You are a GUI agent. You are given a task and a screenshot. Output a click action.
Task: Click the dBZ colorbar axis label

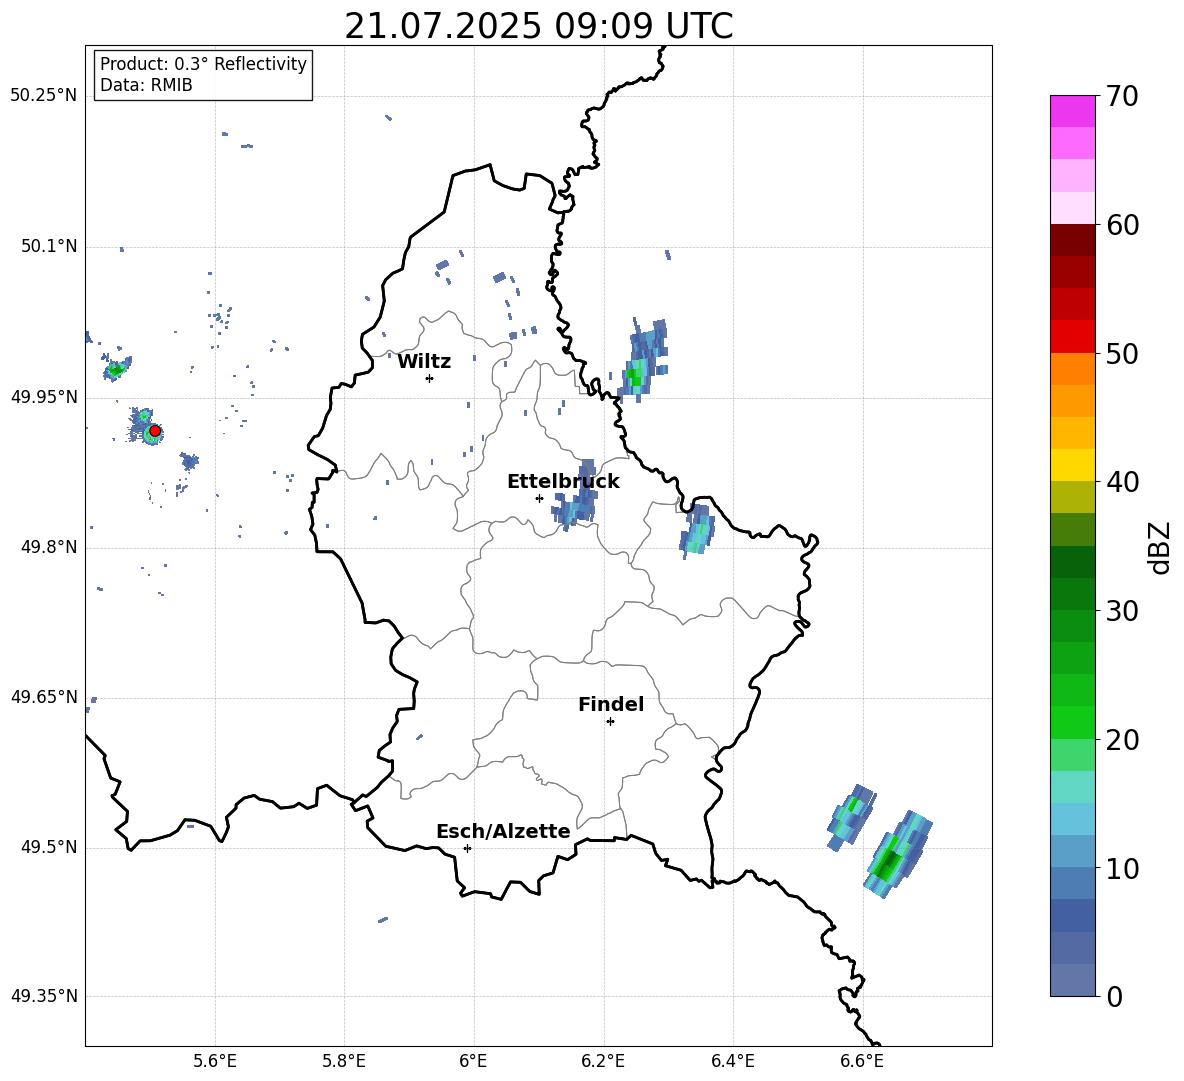point(1161,548)
